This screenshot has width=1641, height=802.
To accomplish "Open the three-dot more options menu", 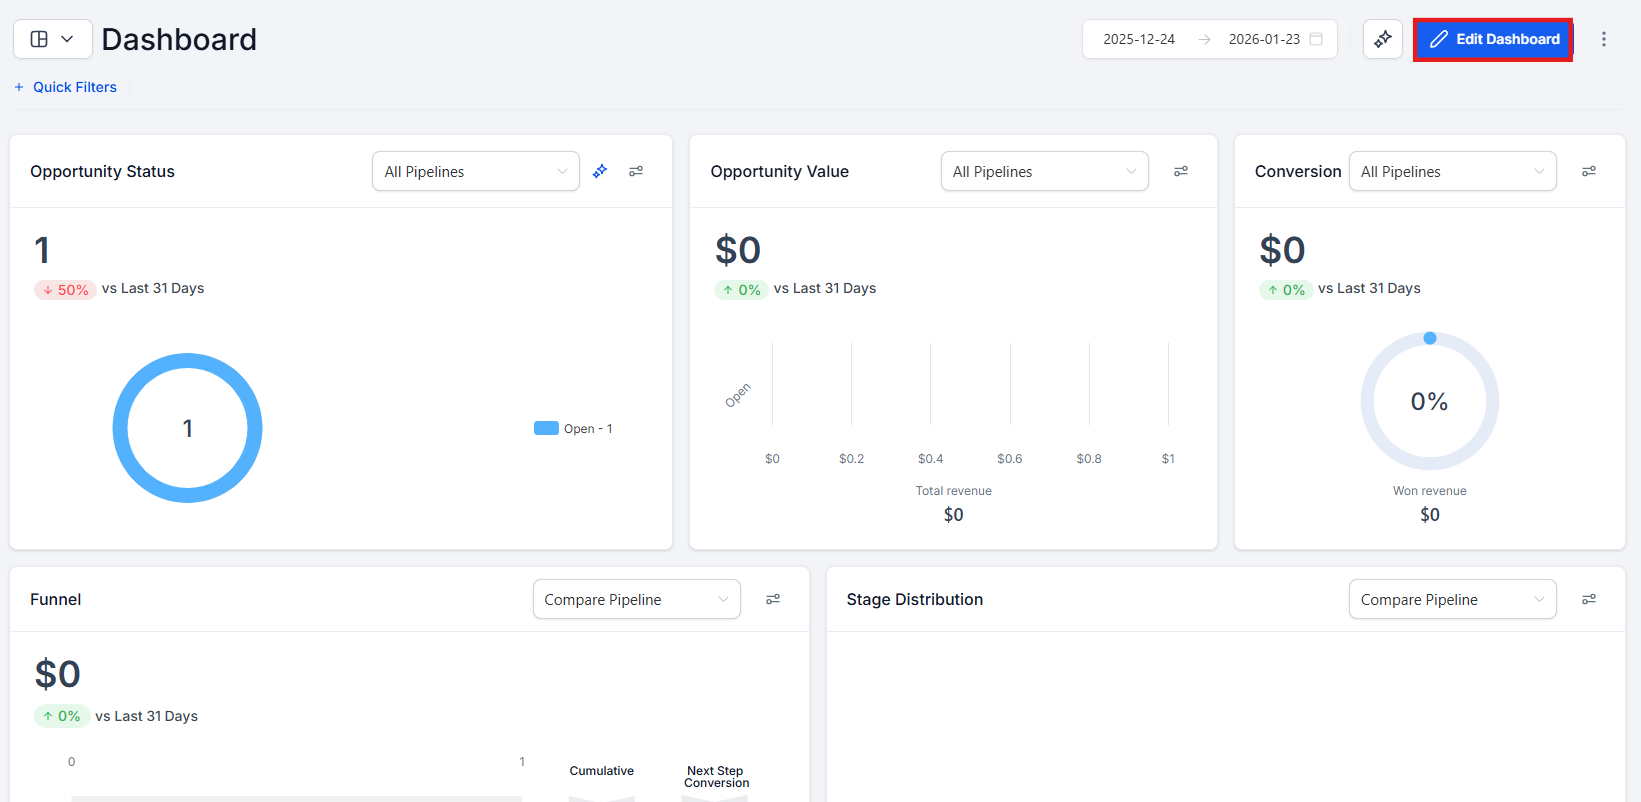I will click(1604, 39).
